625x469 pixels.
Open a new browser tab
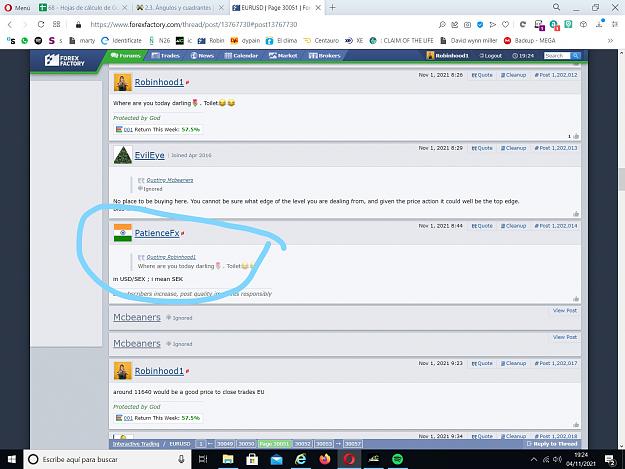(x=332, y=8)
